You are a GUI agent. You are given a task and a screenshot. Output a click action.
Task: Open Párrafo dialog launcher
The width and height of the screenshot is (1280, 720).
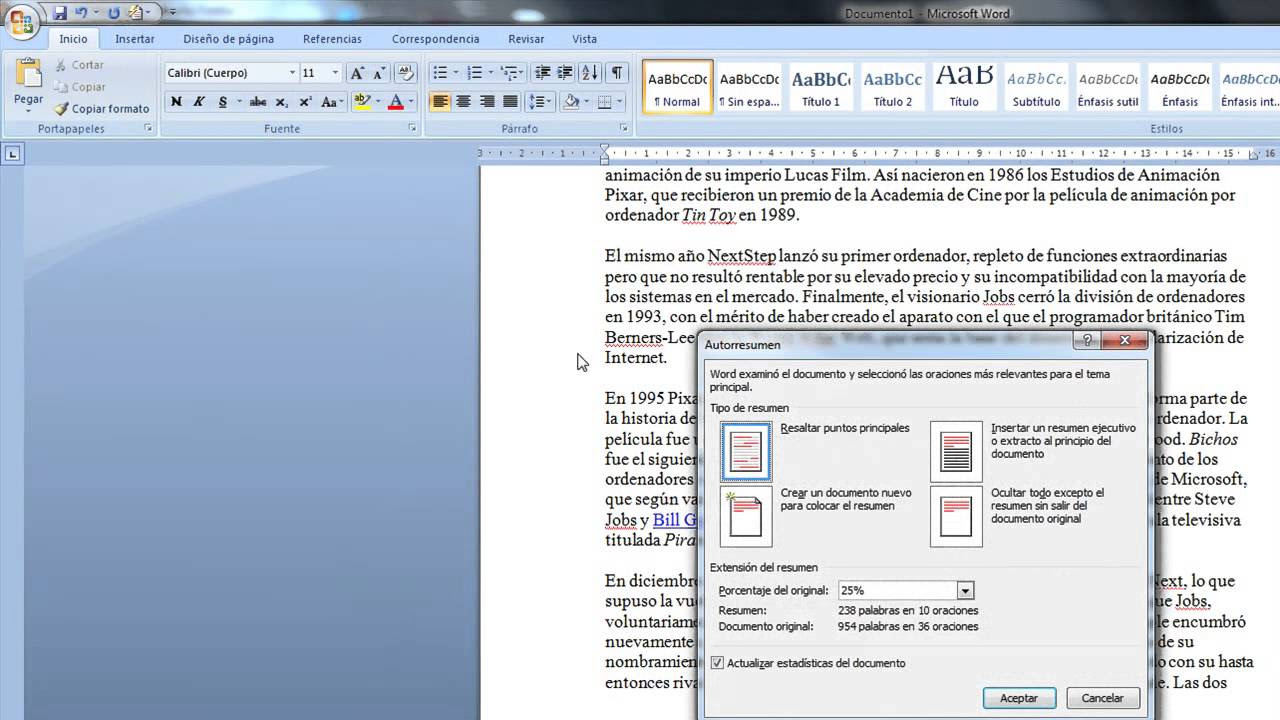pos(624,129)
